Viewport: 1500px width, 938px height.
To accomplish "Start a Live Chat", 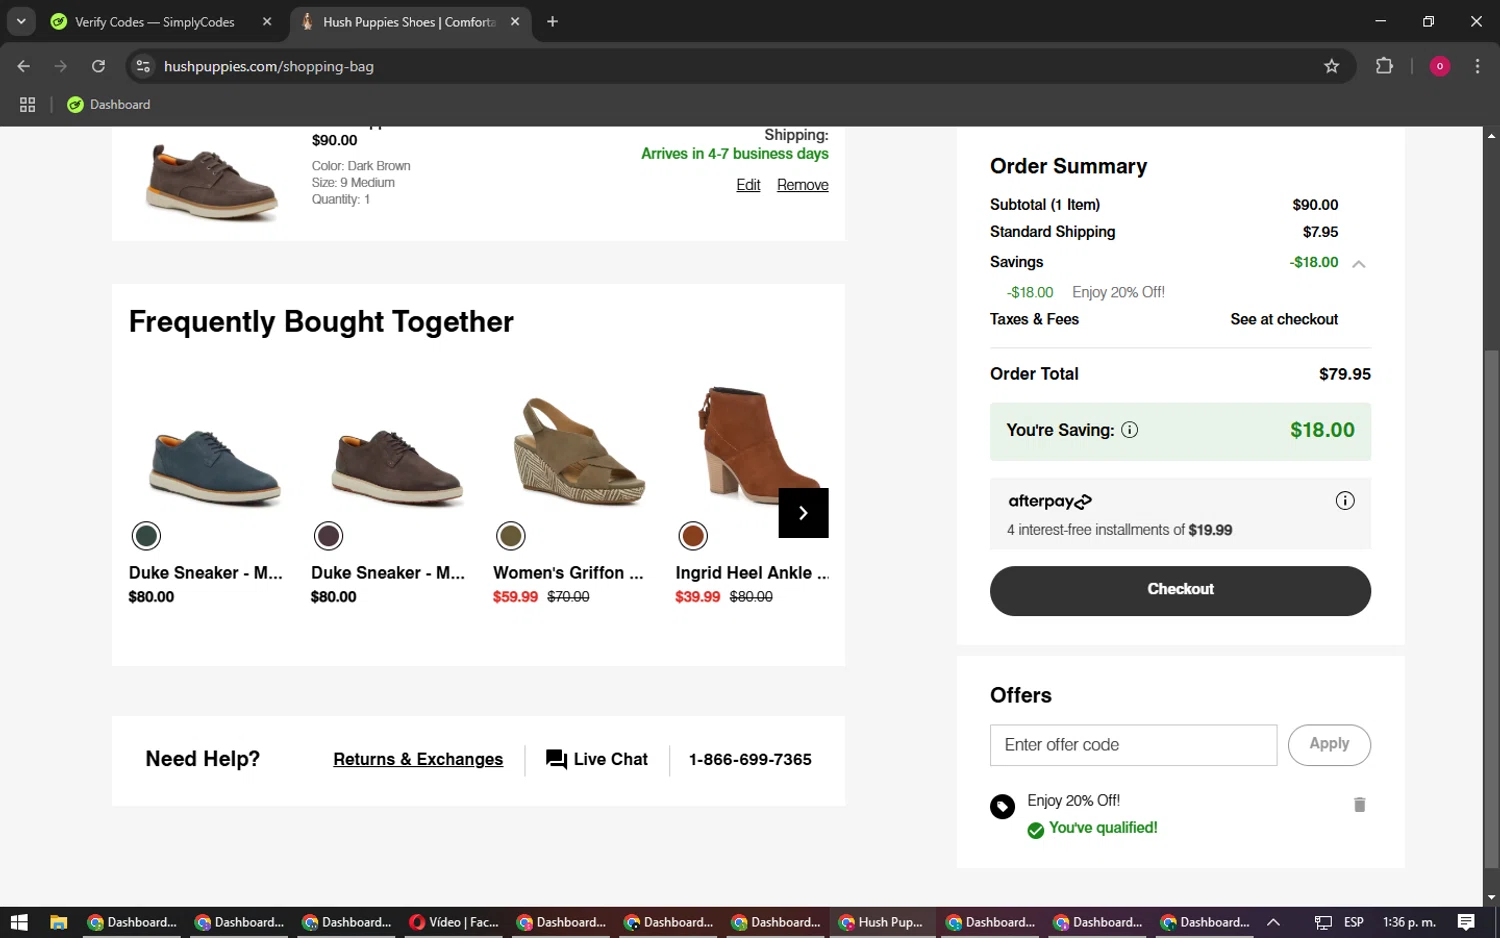I will (x=597, y=760).
